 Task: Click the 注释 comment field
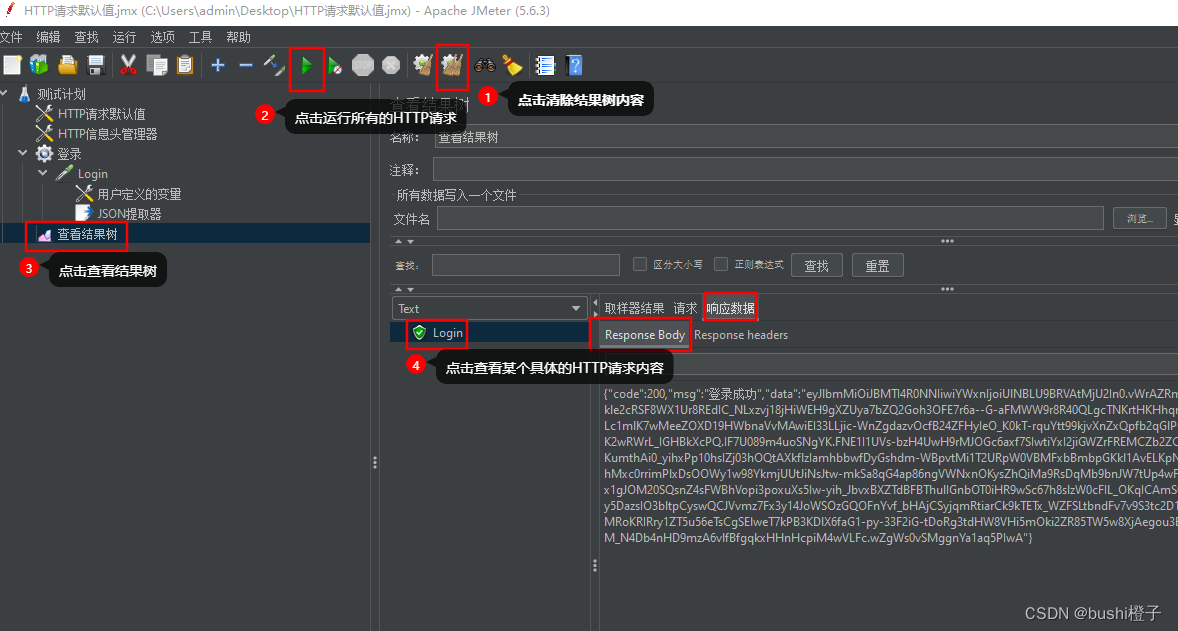805,170
